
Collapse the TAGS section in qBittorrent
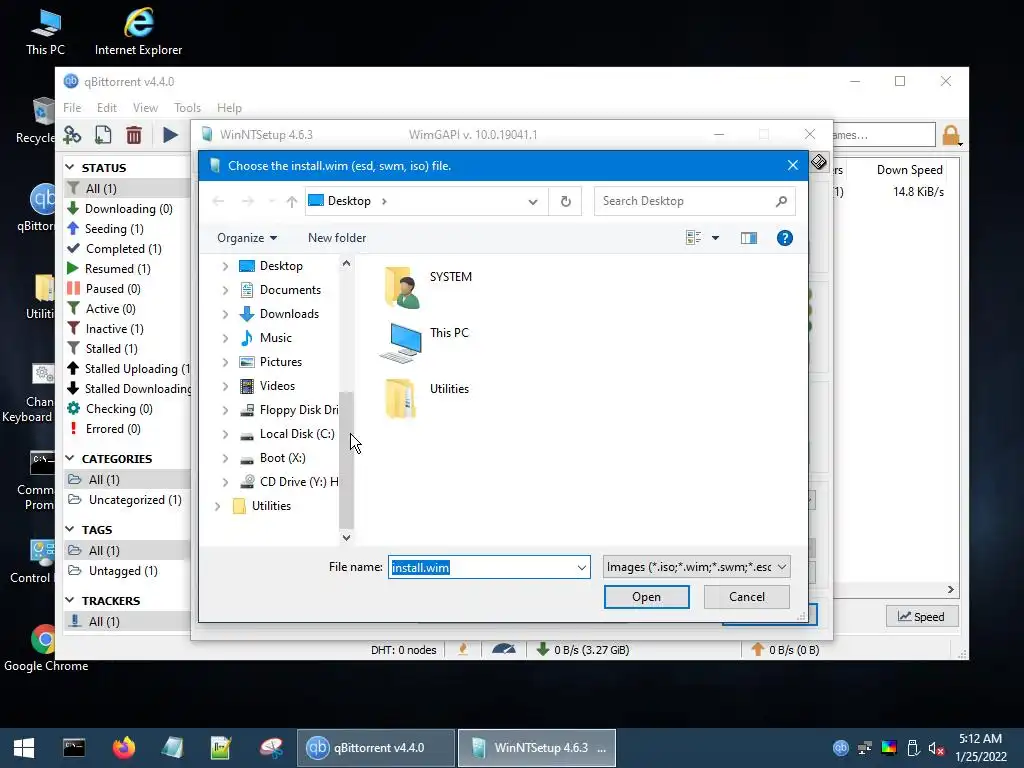point(70,529)
